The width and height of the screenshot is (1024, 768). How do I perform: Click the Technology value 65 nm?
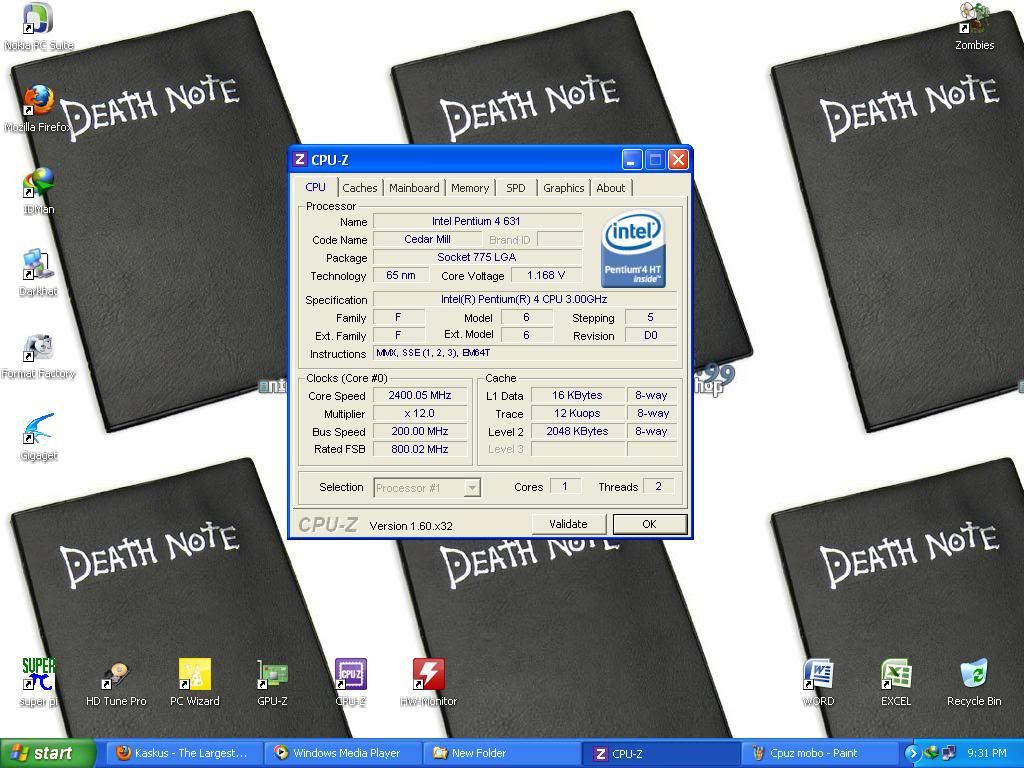pyautogui.click(x=401, y=276)
